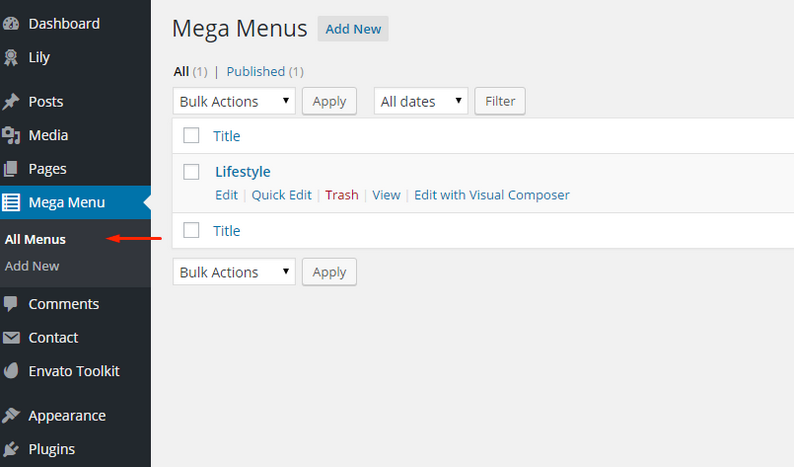Click the Contact envelope icon

click(x=11, y=337)
